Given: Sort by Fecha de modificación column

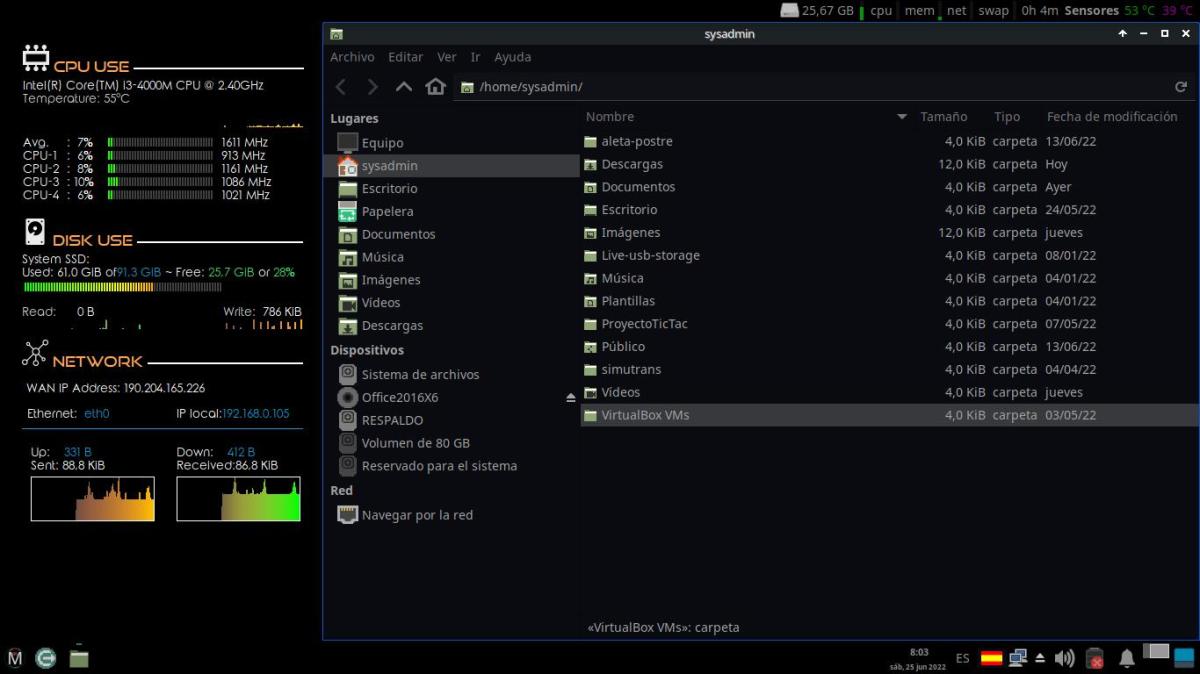Looking at the screenshot, I should click(x=1111, y=117).
